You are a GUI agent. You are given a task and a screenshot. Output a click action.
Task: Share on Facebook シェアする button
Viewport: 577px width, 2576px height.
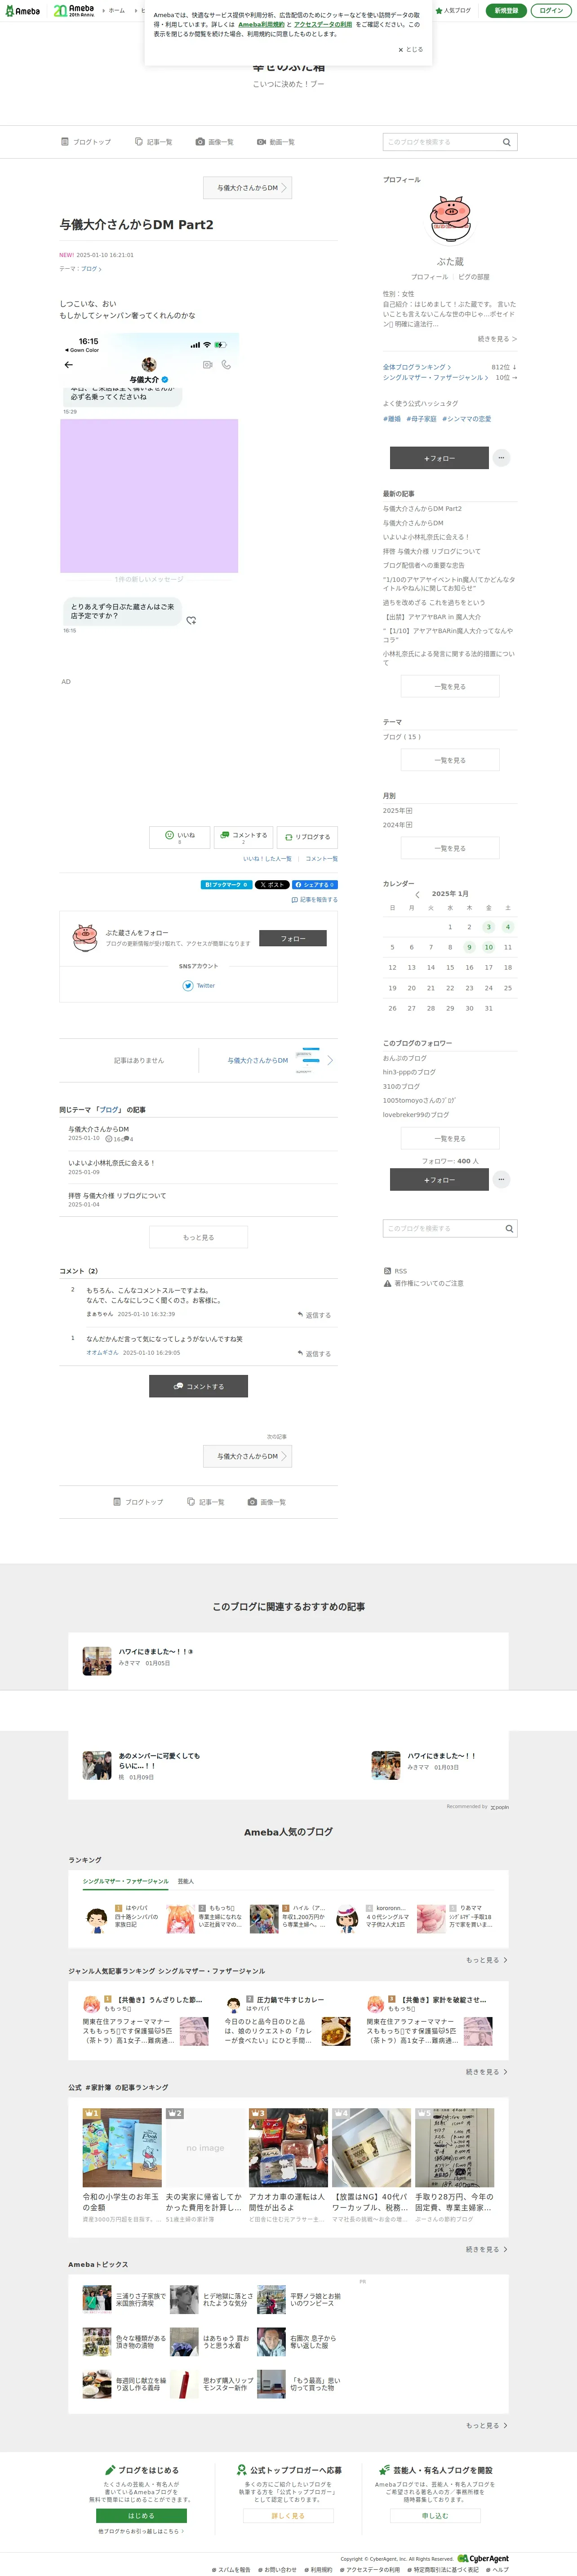point(315,885)
